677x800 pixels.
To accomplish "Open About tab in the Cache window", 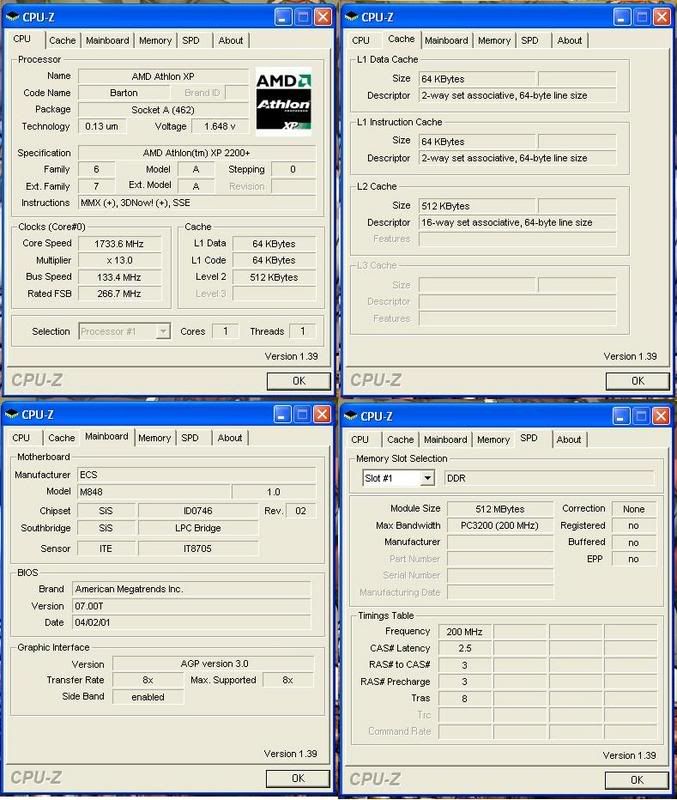I will pos(569,40).
